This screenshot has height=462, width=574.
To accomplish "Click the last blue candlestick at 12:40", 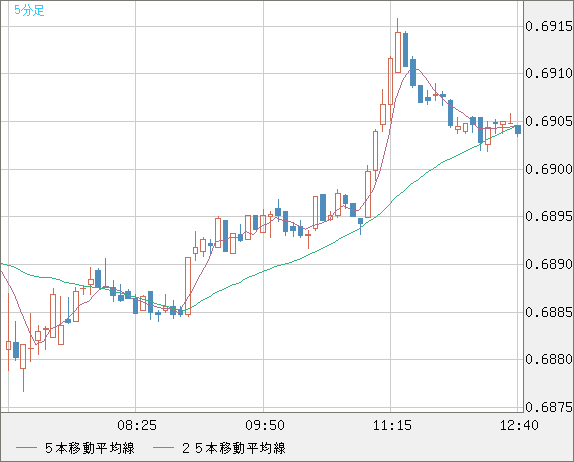I will click(518, 130).
